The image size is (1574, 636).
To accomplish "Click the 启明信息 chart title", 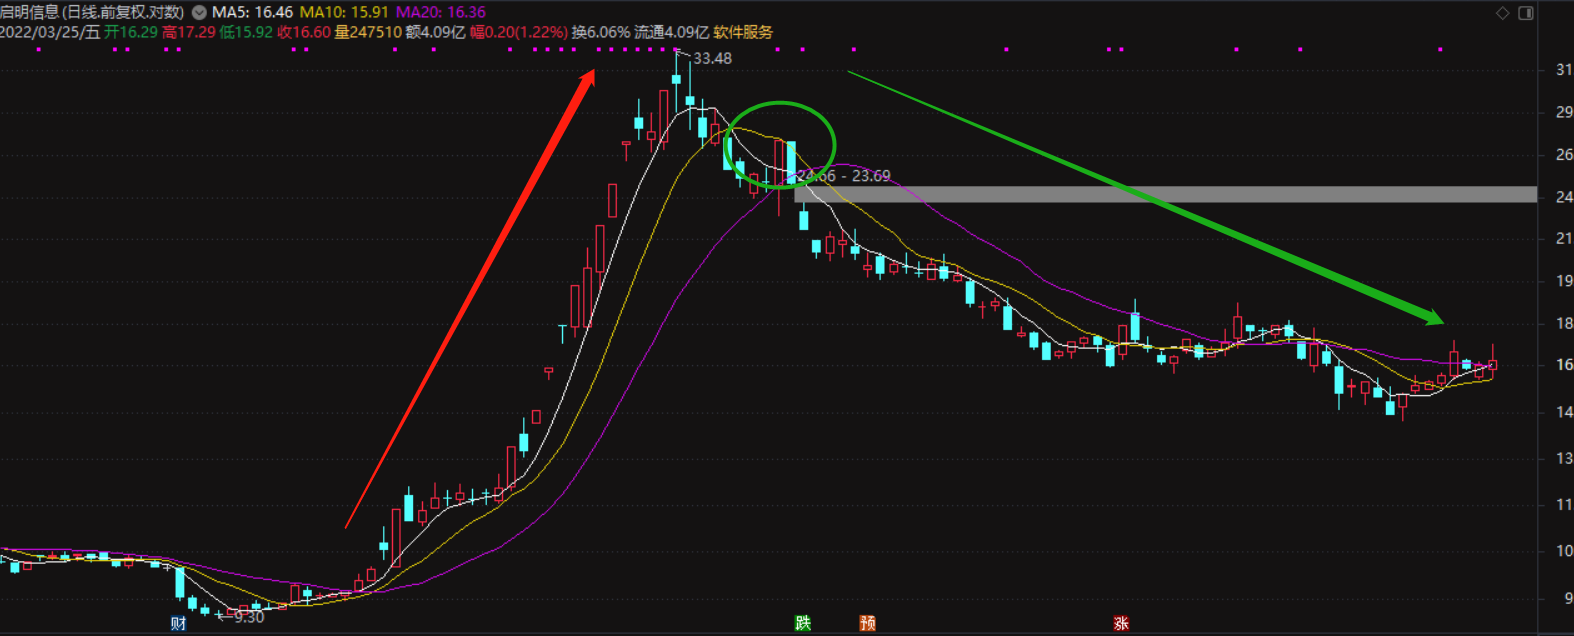I will click(x=92, y=13).
